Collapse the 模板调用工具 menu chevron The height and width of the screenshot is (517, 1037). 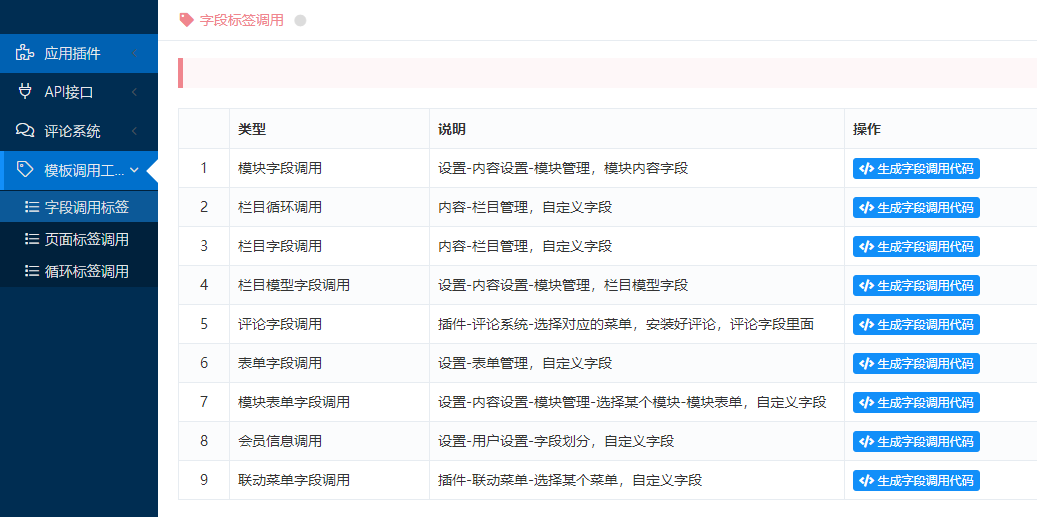(134, 170)
